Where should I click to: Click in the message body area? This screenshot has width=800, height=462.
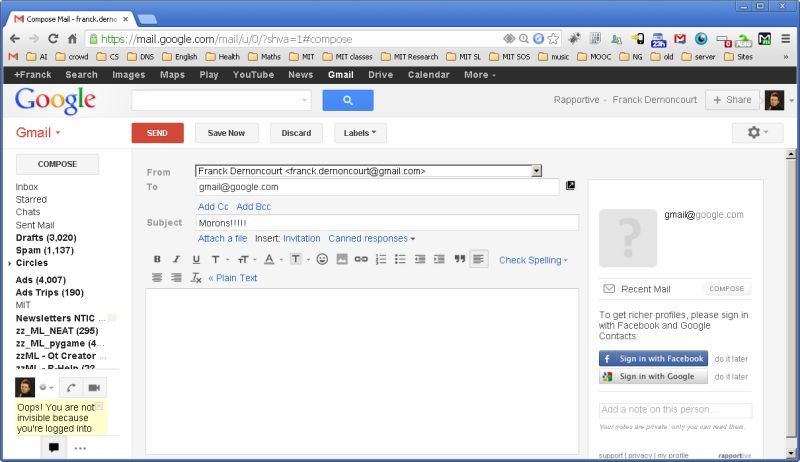(362, 371)
